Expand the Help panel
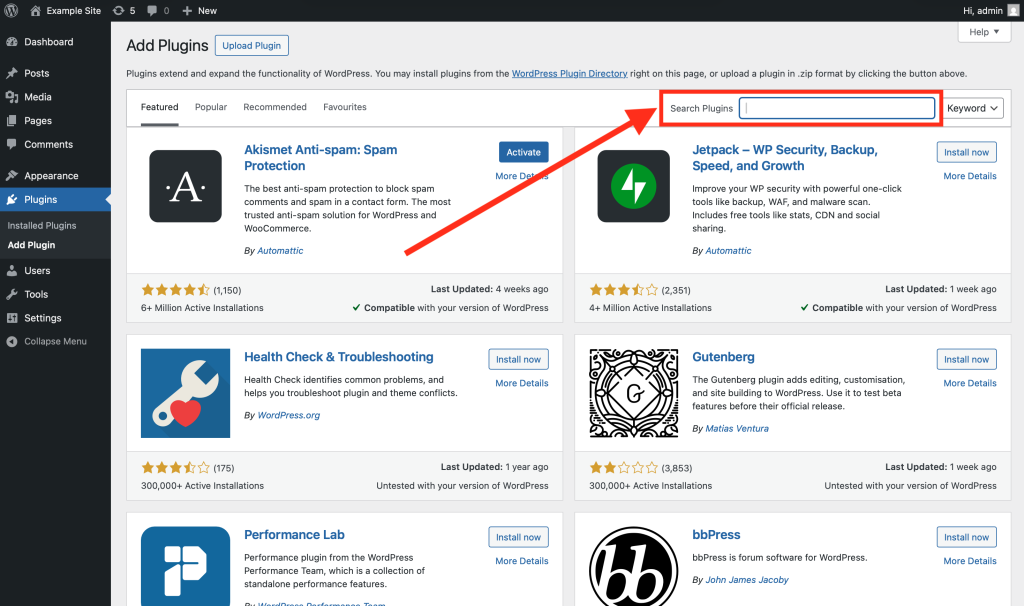1024x606 pixels. (984, 32)
